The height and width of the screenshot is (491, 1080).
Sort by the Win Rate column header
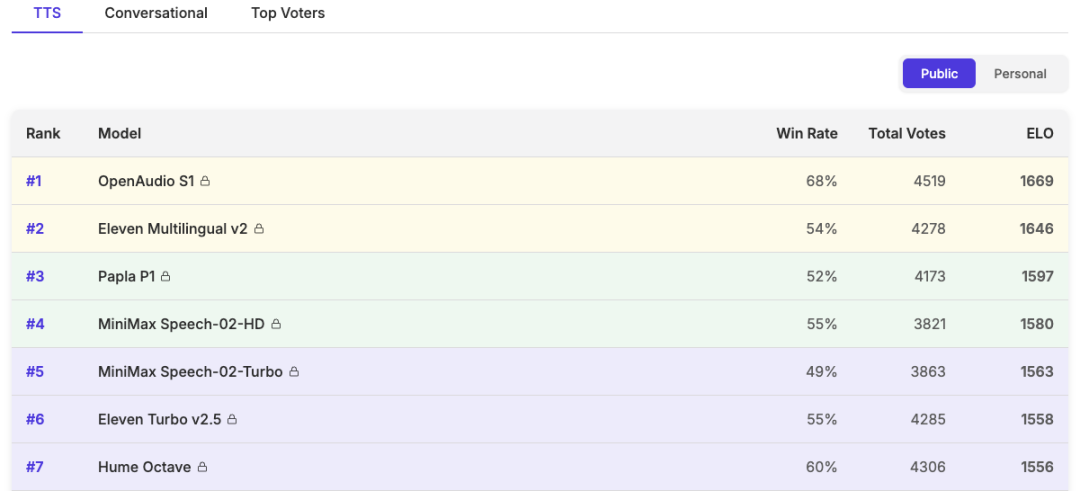(807, 134)
